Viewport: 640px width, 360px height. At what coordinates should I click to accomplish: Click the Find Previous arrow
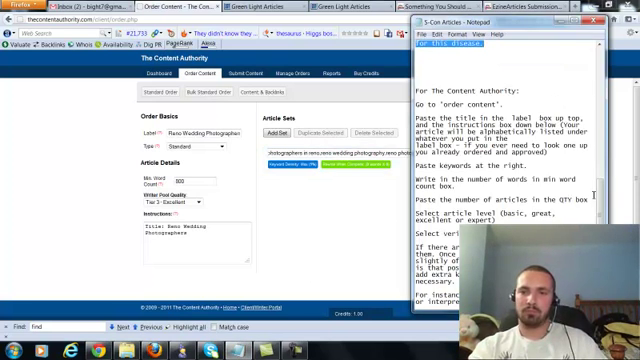pos(135,327)
